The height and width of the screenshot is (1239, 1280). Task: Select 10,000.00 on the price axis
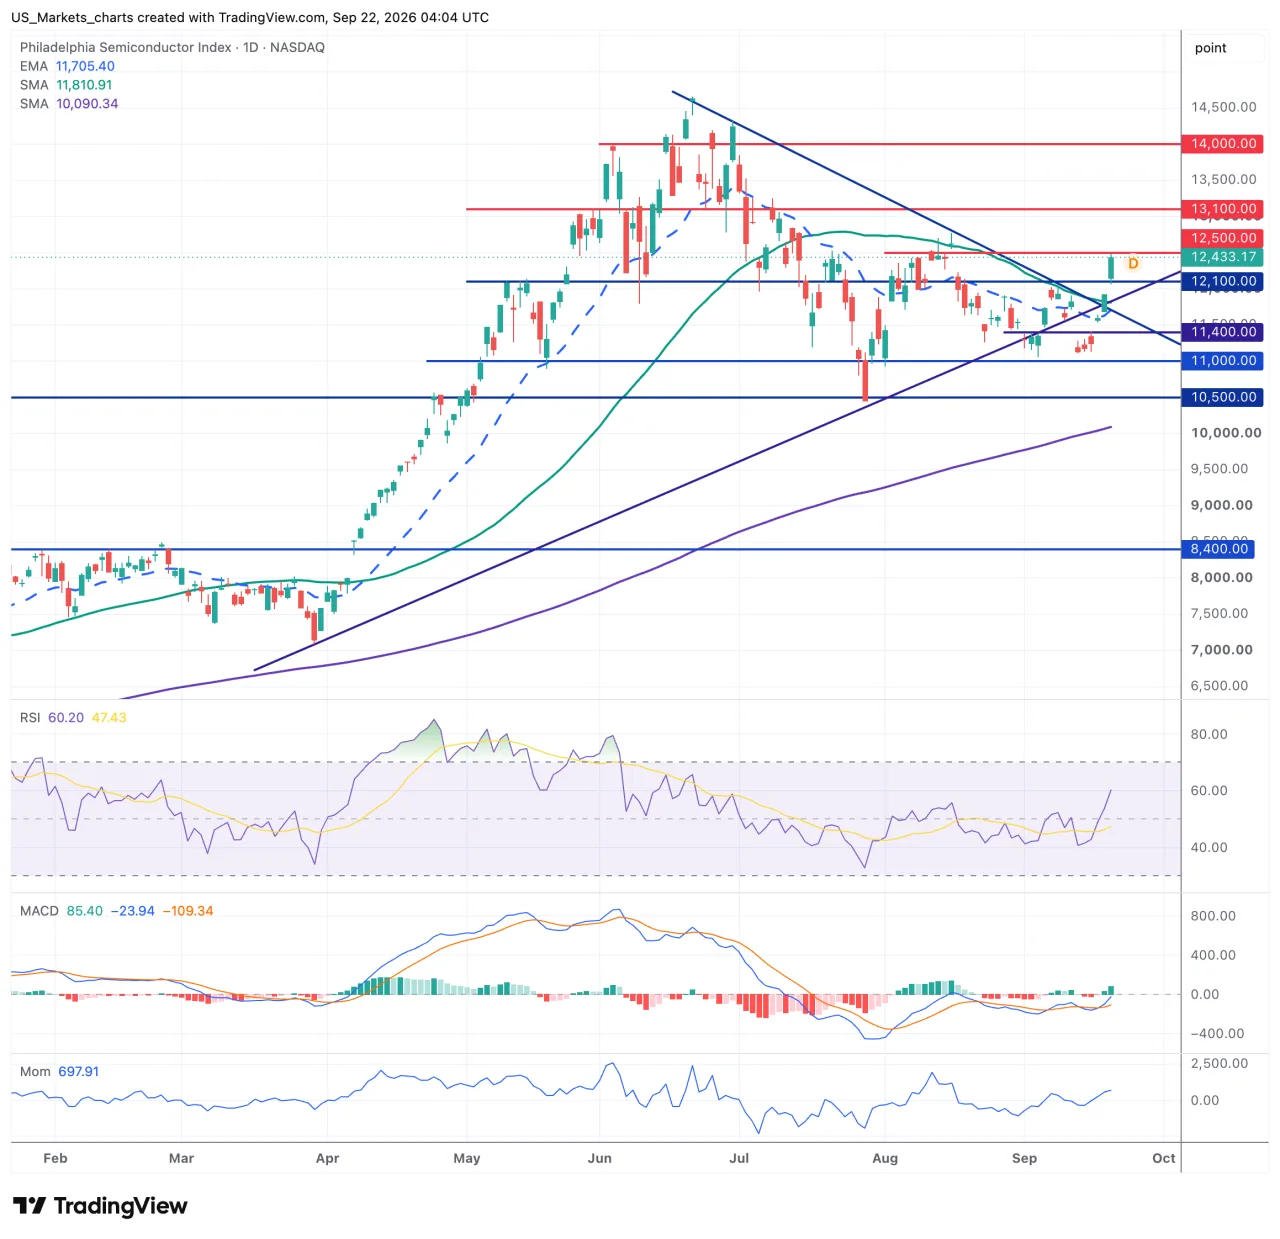pos(1226,433)
